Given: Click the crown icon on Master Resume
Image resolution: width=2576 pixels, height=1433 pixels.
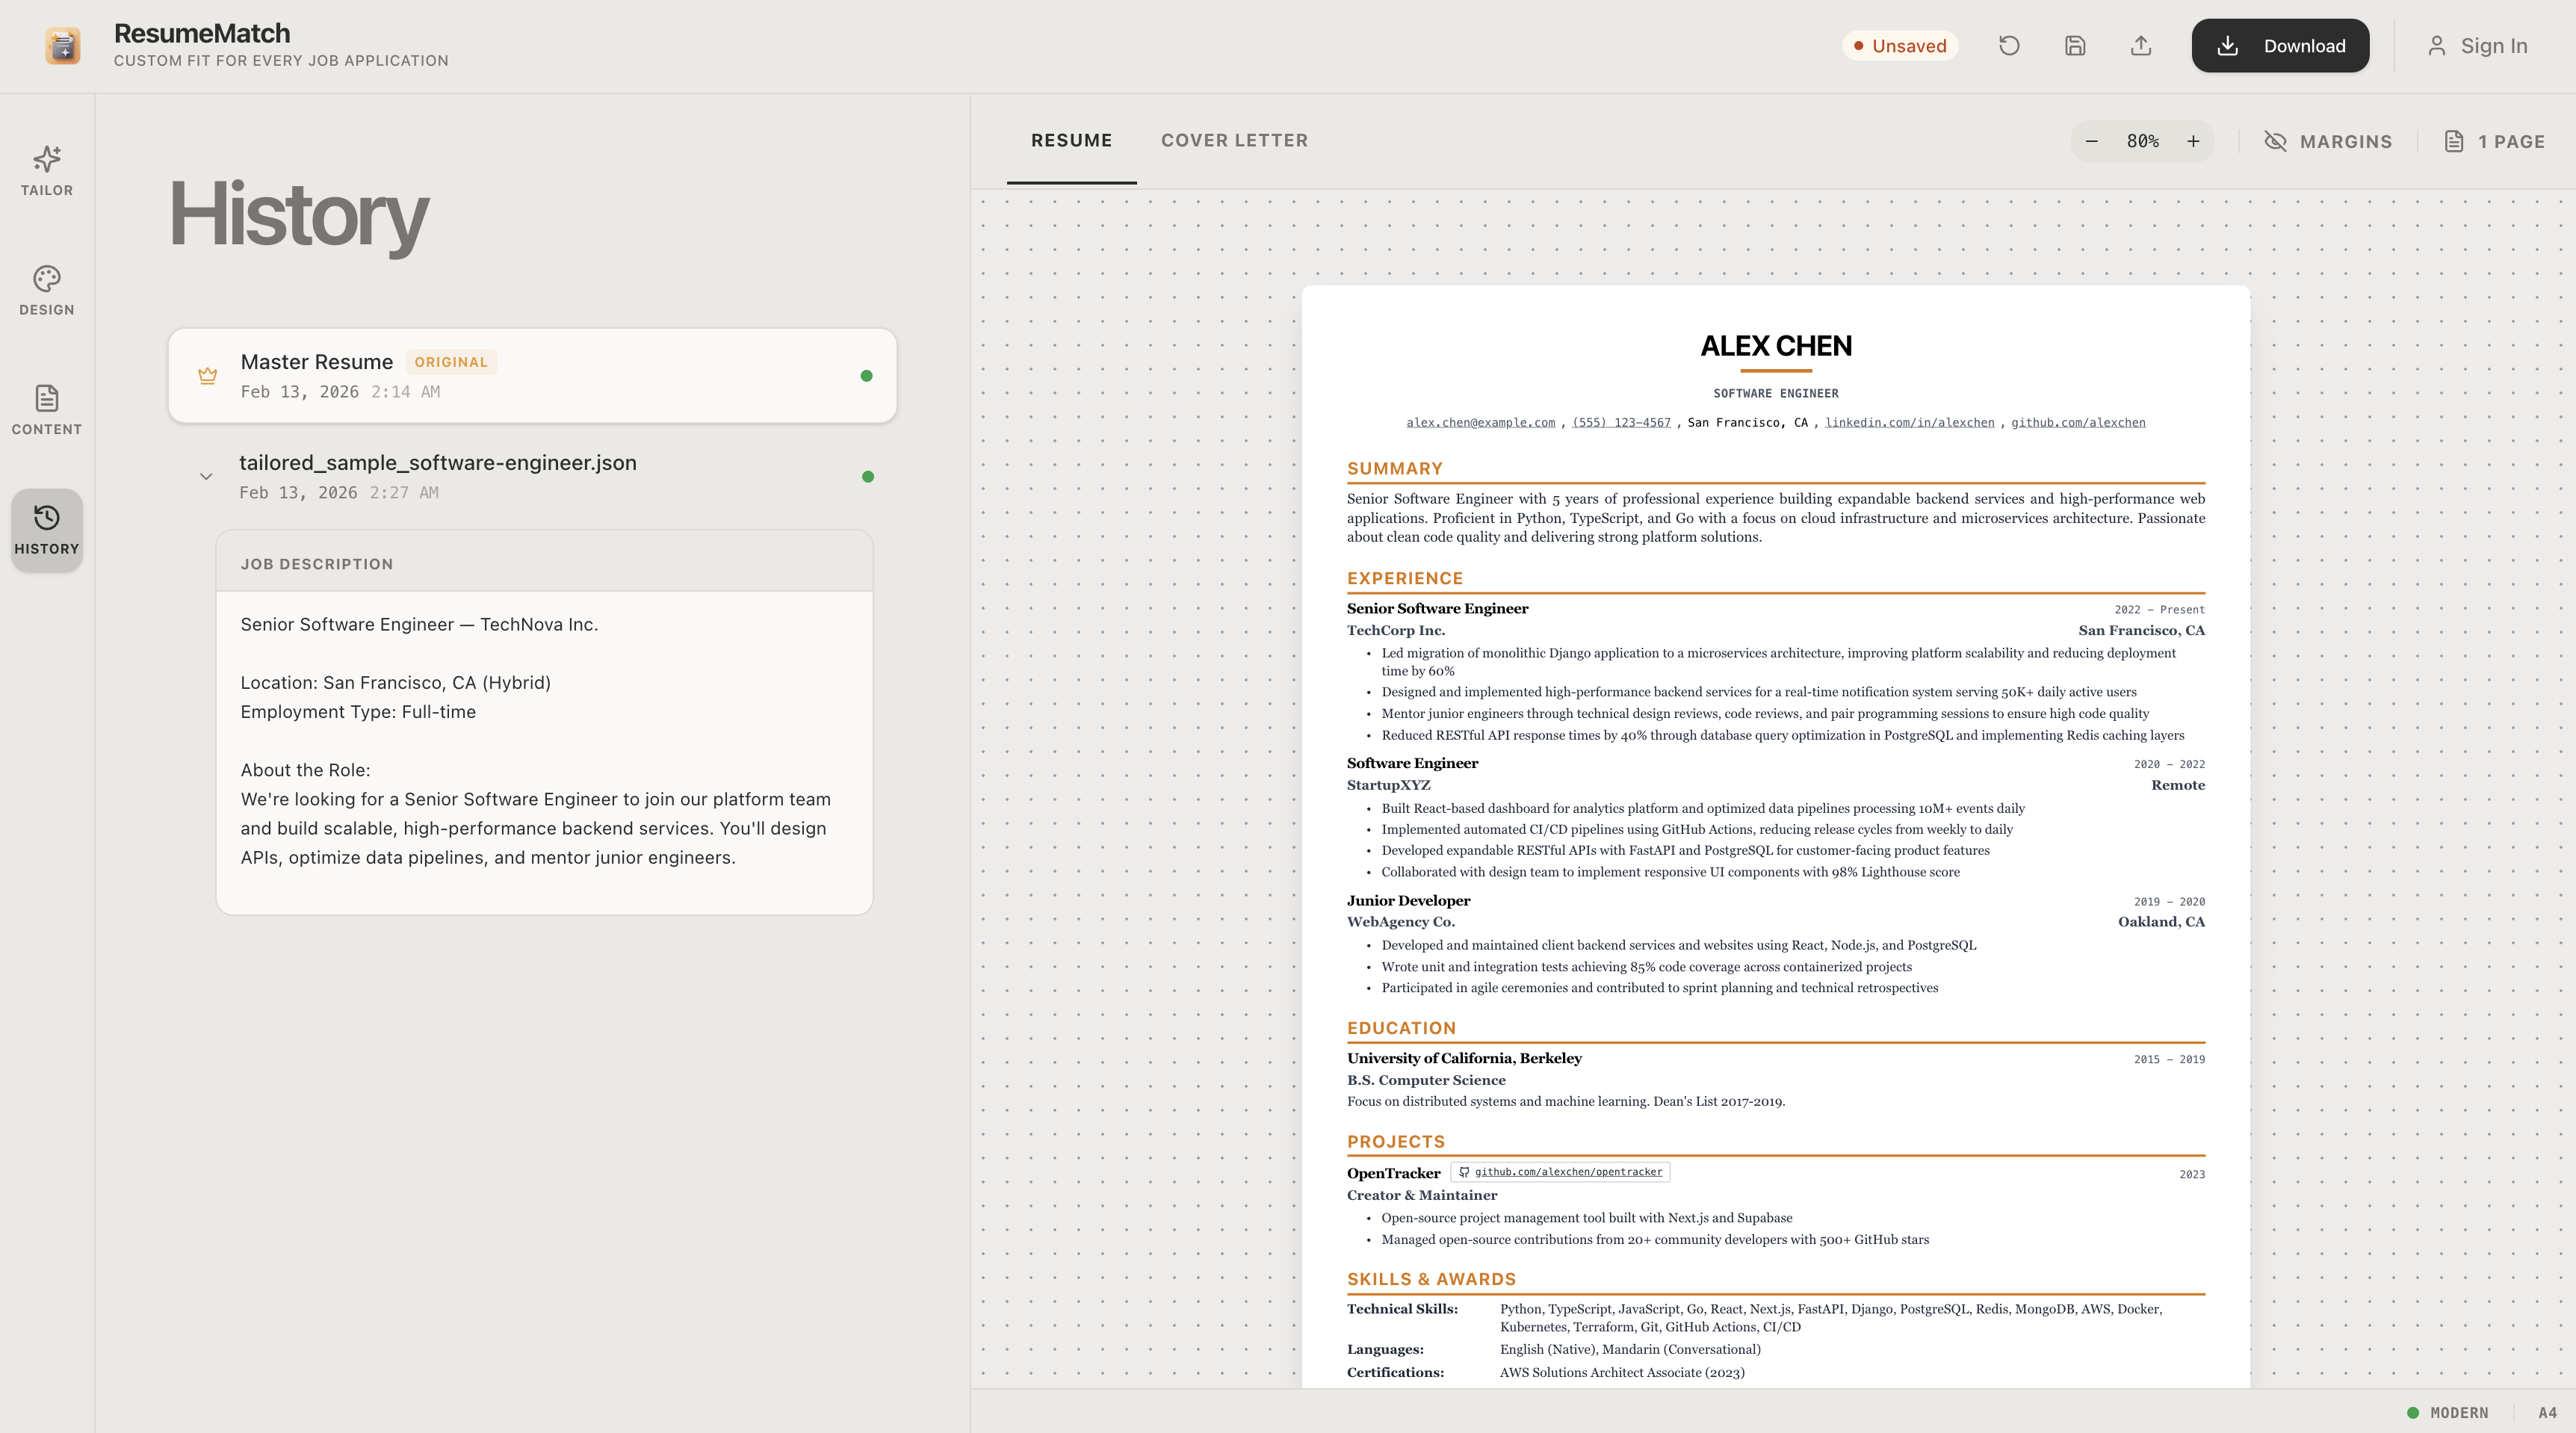Looking at the screenshot, I should coord(207,375).
